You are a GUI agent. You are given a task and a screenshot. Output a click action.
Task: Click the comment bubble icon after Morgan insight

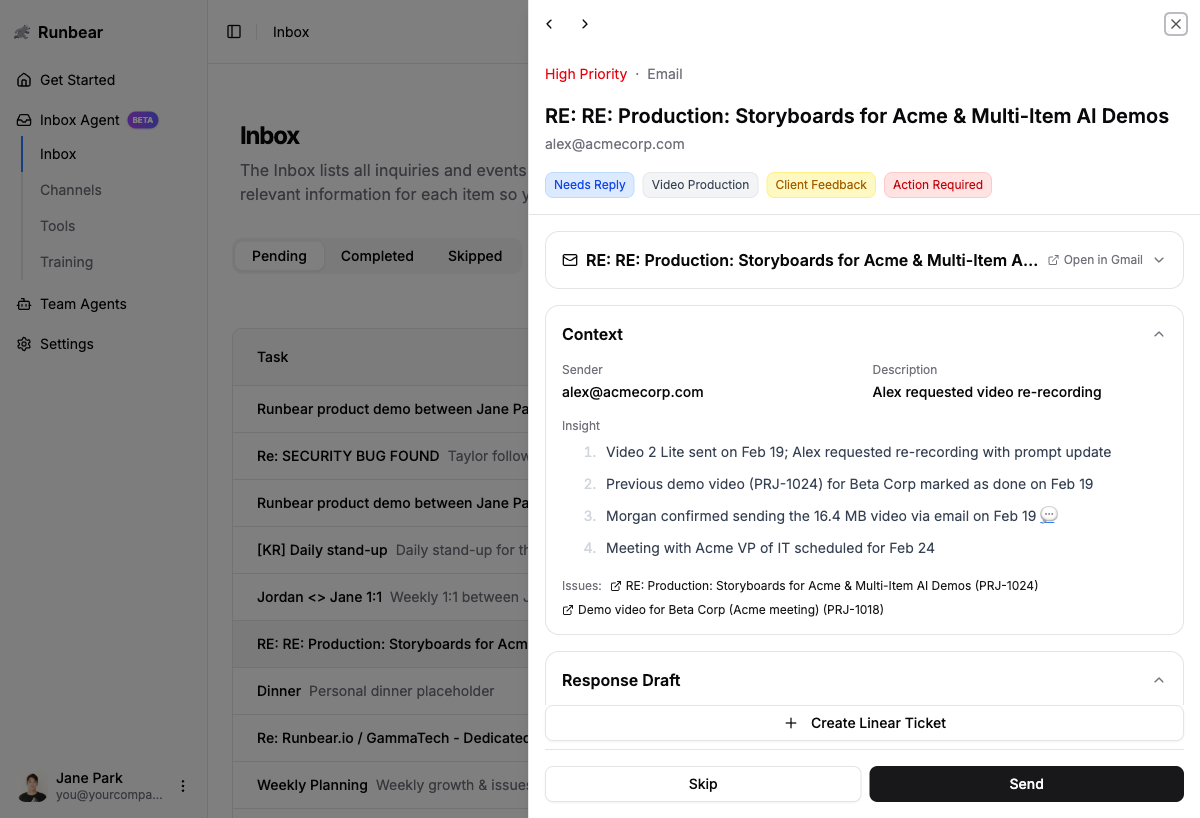(x=1048, y=515)
